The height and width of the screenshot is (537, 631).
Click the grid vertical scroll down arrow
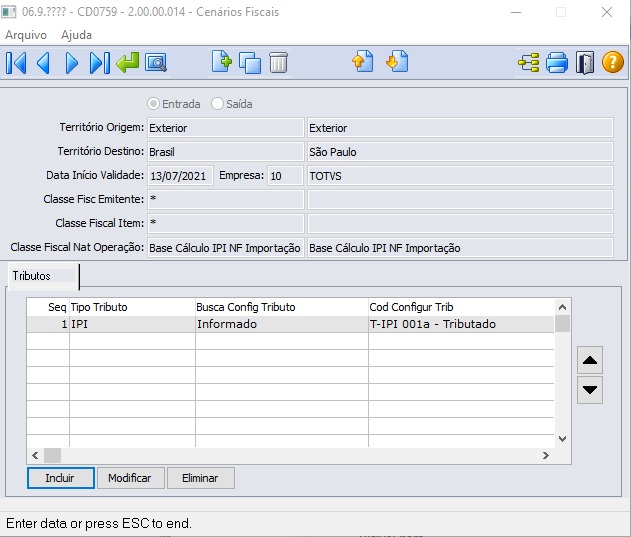point(563,439)
